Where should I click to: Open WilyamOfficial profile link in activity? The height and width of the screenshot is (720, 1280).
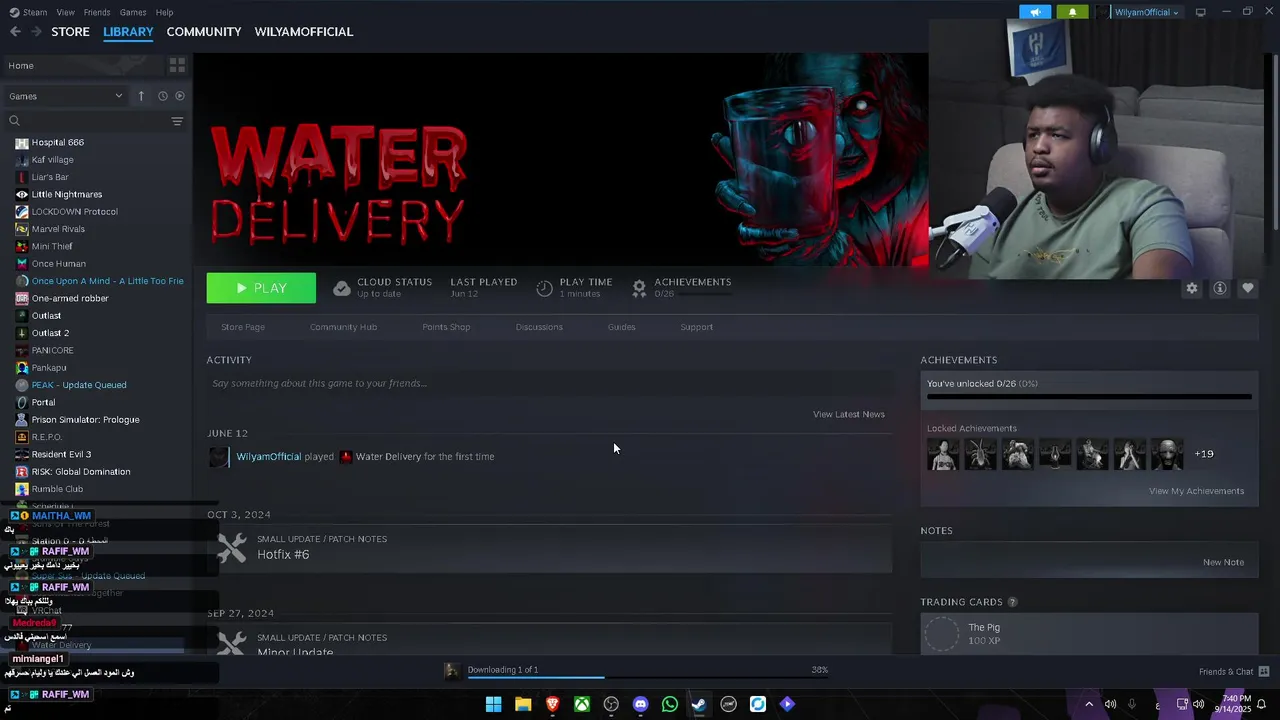268,457
